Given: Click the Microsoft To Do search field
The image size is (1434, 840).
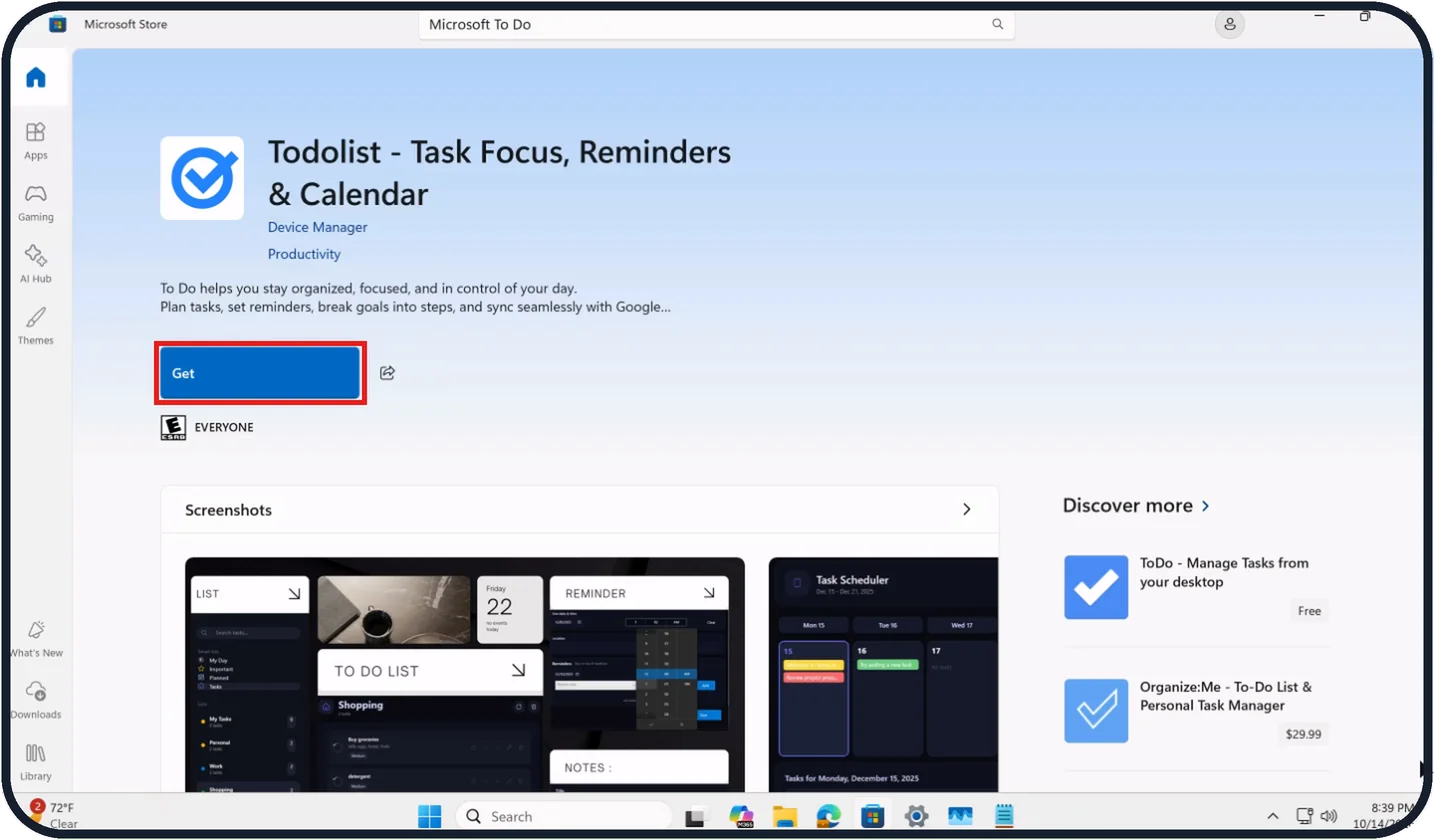Looking at the screenshot, I should tap(717, 24).
